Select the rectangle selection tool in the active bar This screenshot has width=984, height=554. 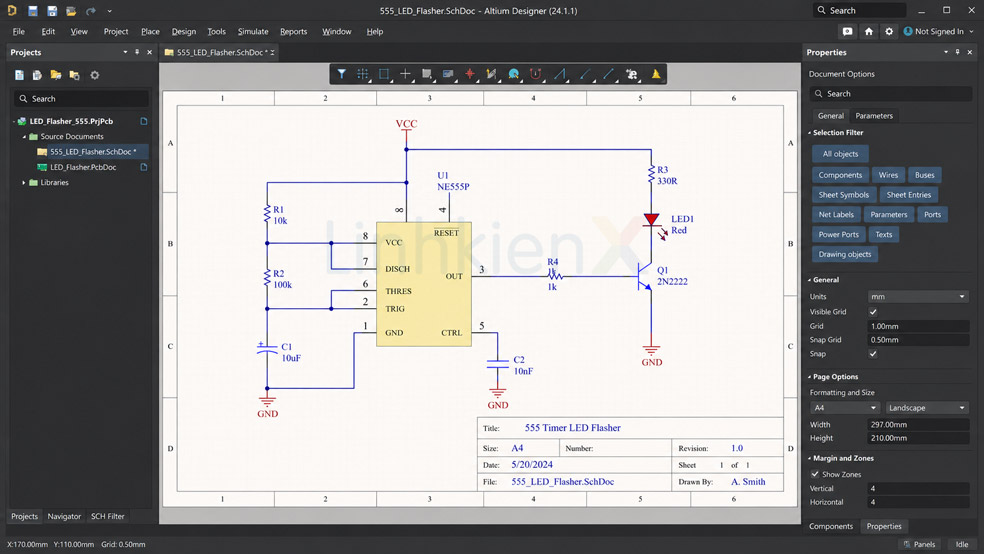click(384, 74)
